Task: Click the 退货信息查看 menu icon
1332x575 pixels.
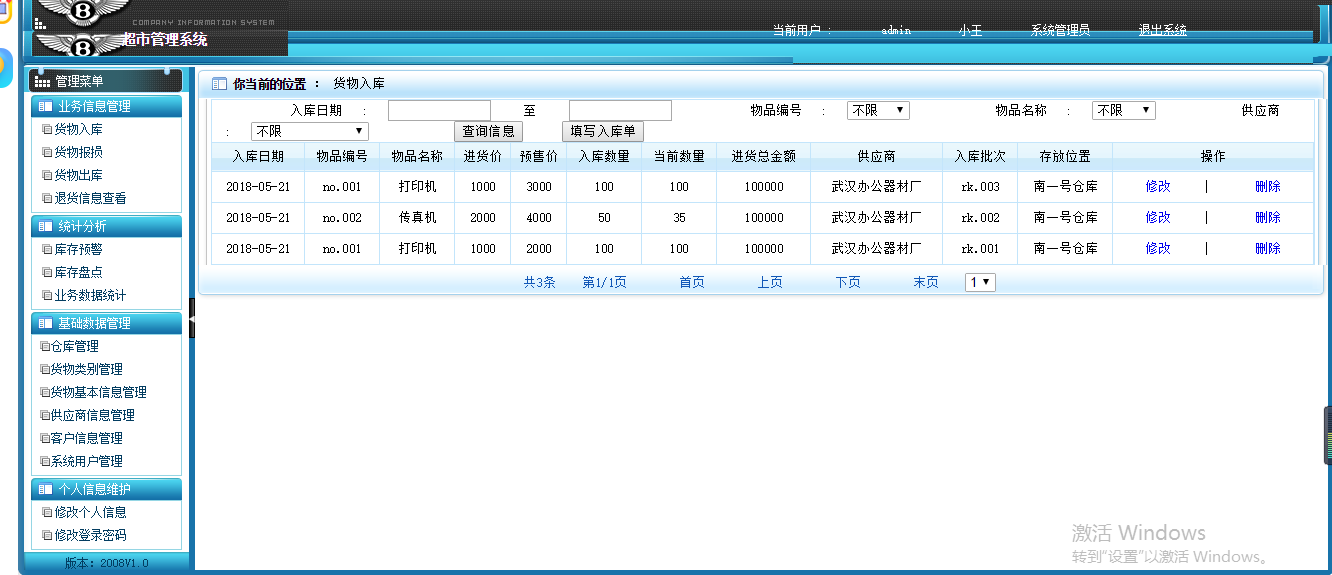Action: pyautogui.click(x=47, y=199)
